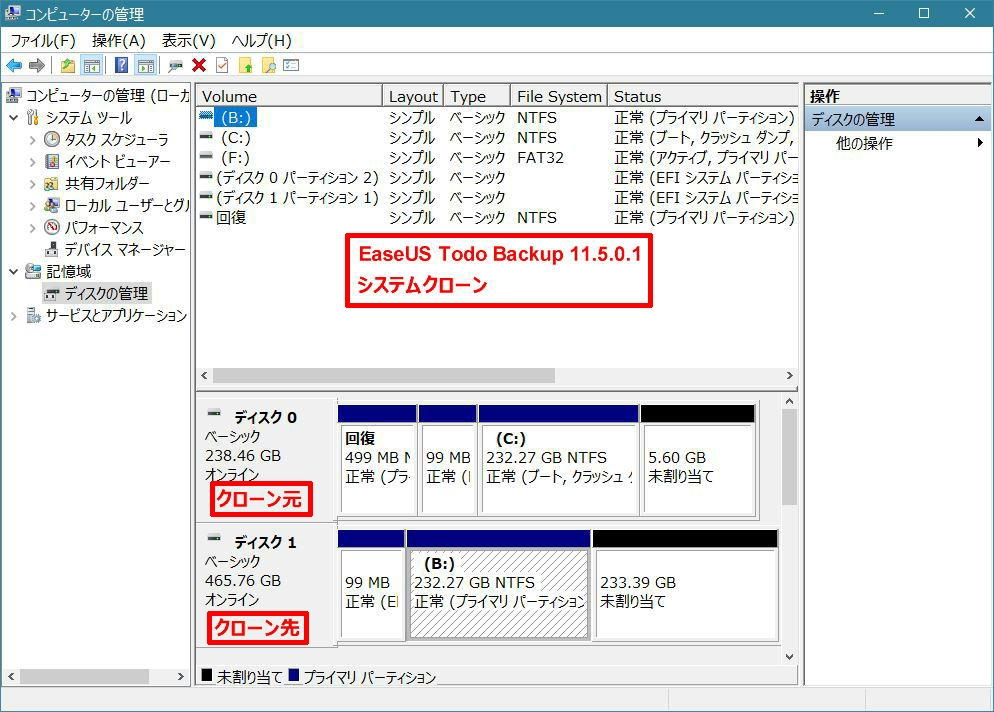This screenshot has width=994, height=712.
Task: Collapse the システム ツール node arrow
Action: 13,118
